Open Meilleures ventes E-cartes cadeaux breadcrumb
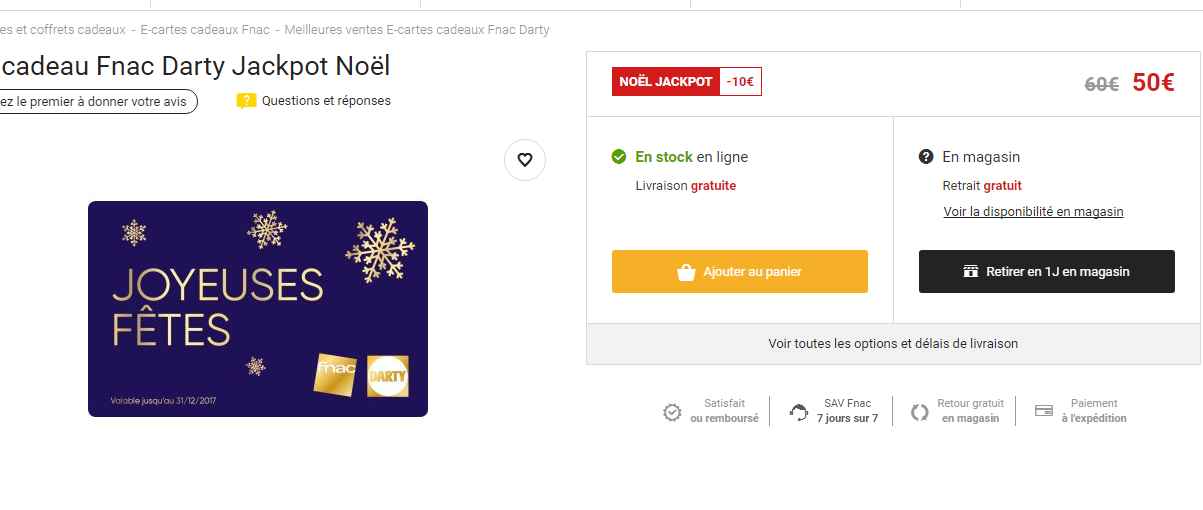 tap(416, 30)
